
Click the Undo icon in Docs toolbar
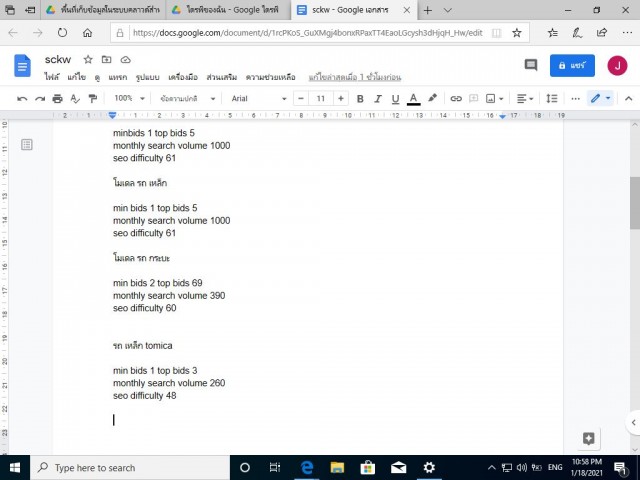(x=22, y=98)
